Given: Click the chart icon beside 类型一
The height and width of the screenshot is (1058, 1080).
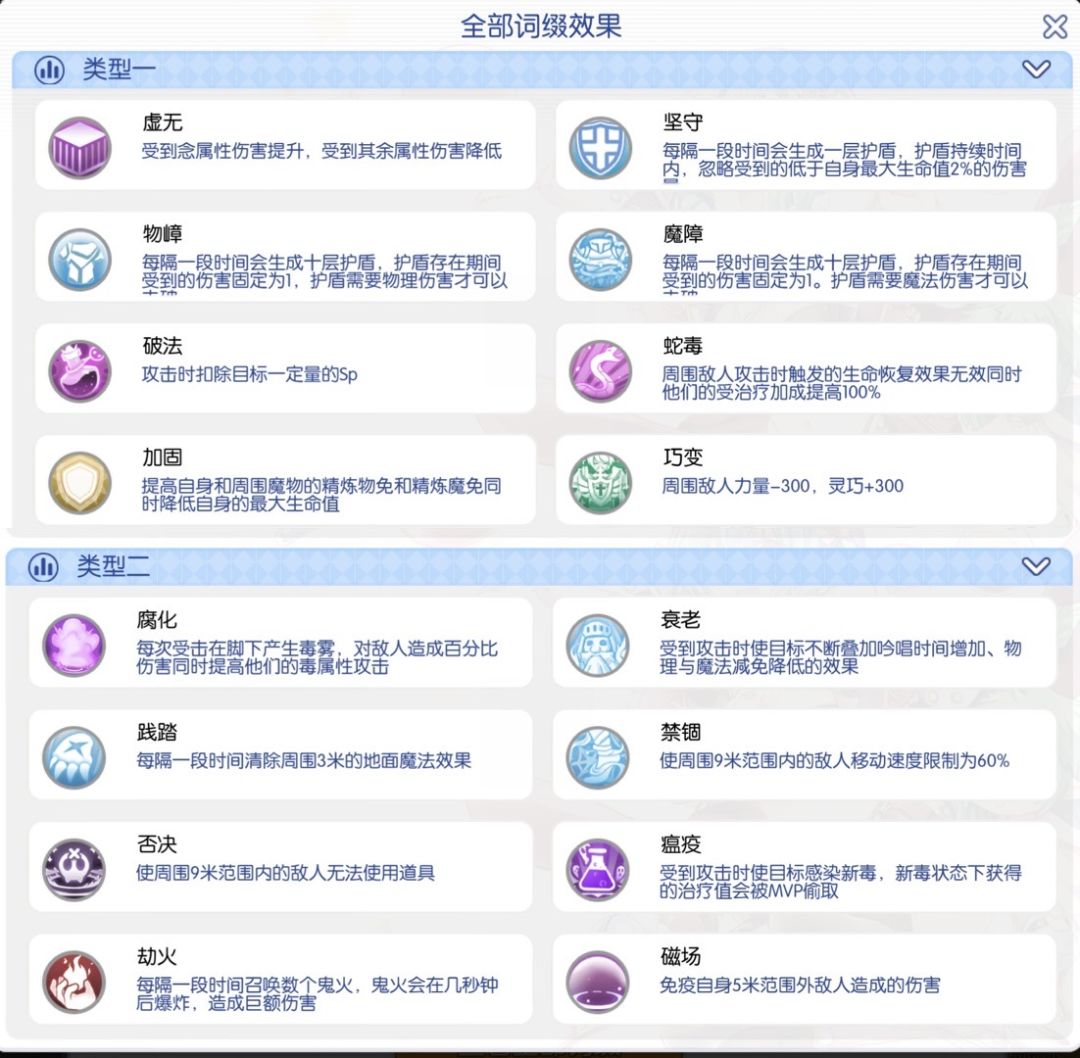Looking at the screenshot, I should click(x=50, y=70).
